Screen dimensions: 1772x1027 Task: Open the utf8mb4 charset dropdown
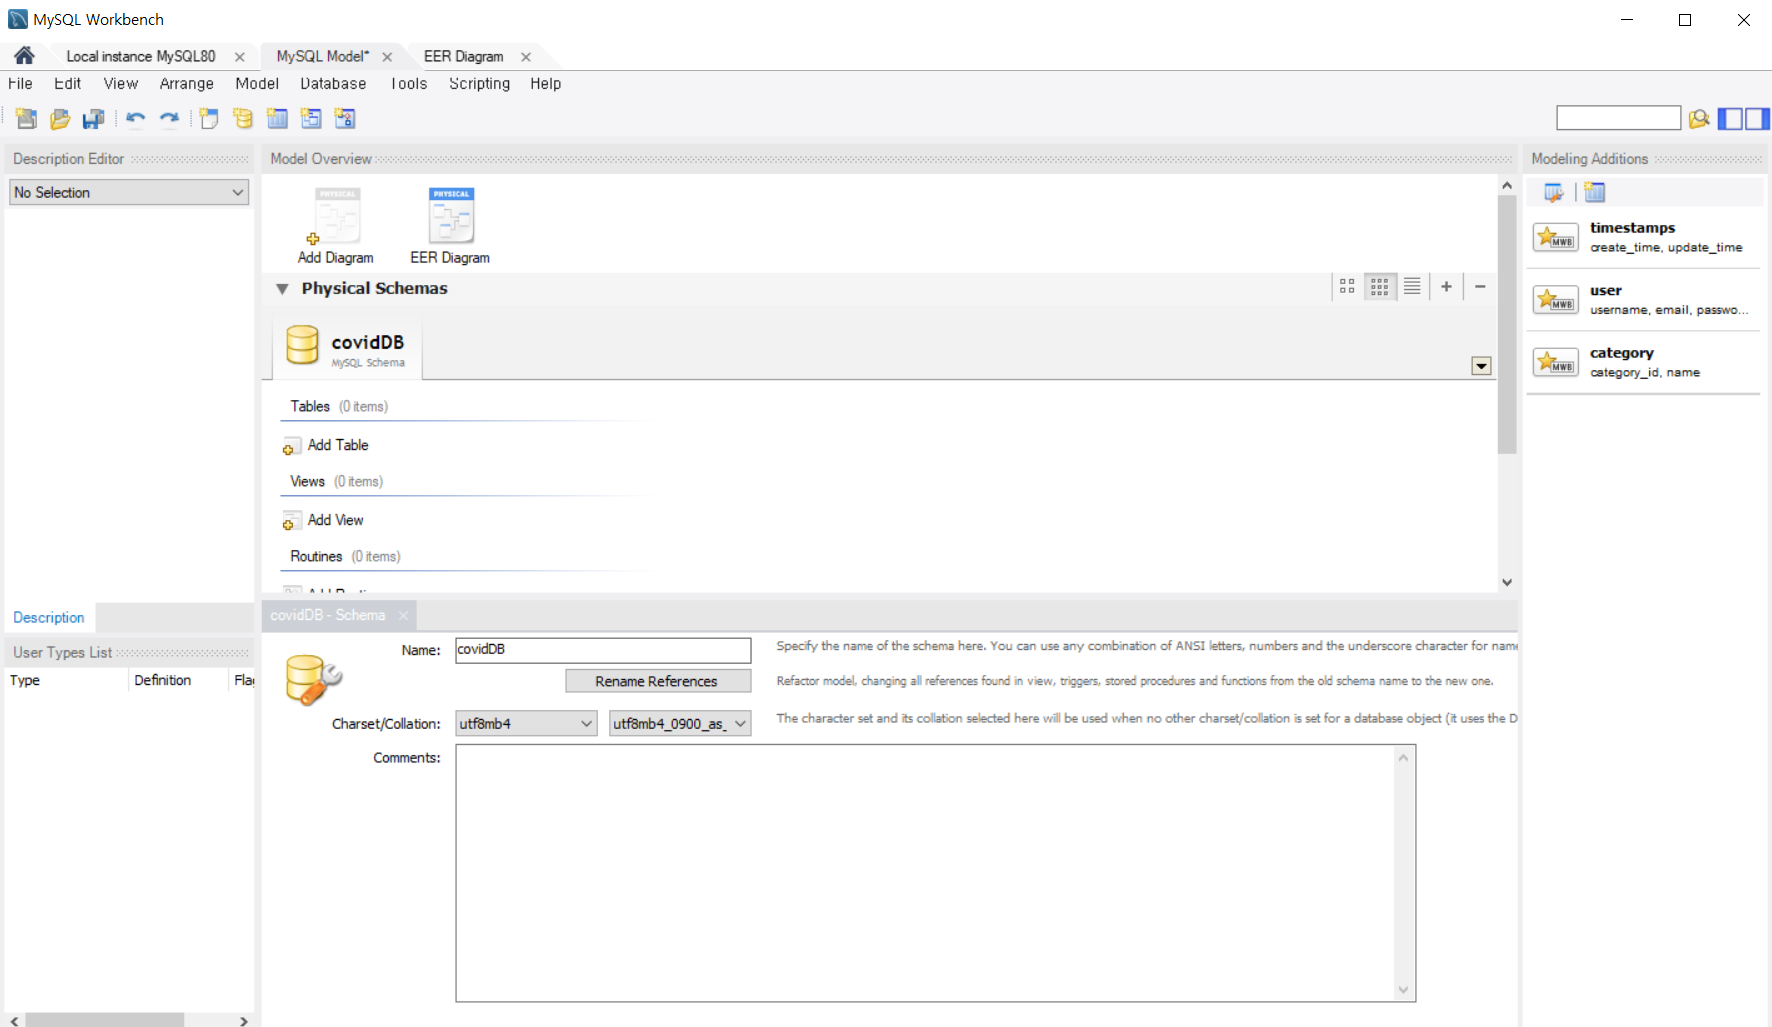click(526, 723)
